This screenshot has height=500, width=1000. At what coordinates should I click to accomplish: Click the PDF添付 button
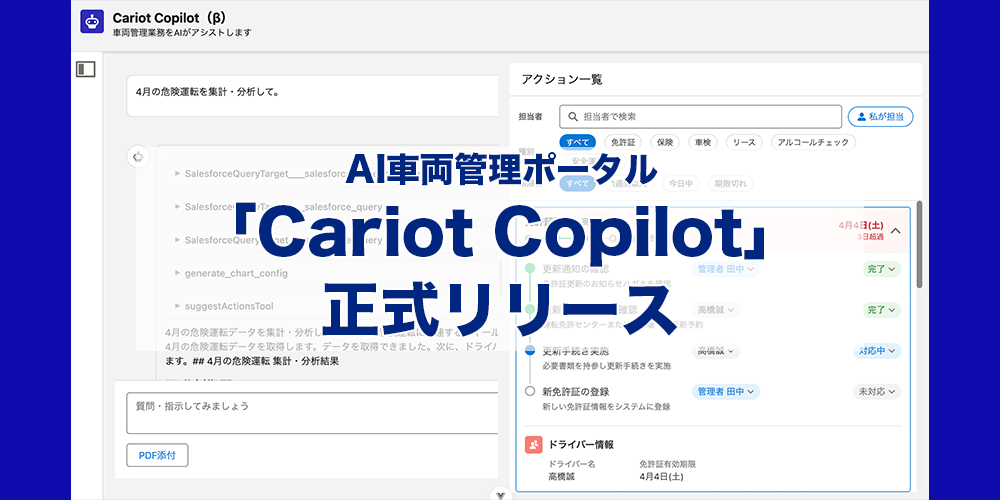click(157, 456)
